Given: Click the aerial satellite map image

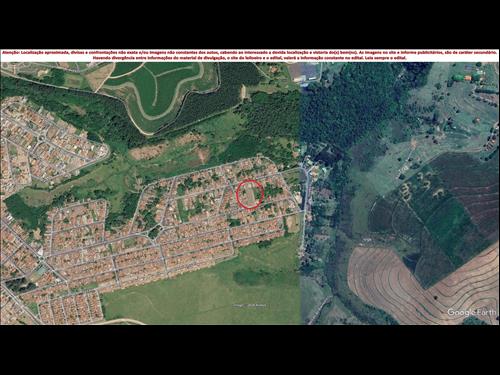Looking at the screenshot, I should (250, 193).
